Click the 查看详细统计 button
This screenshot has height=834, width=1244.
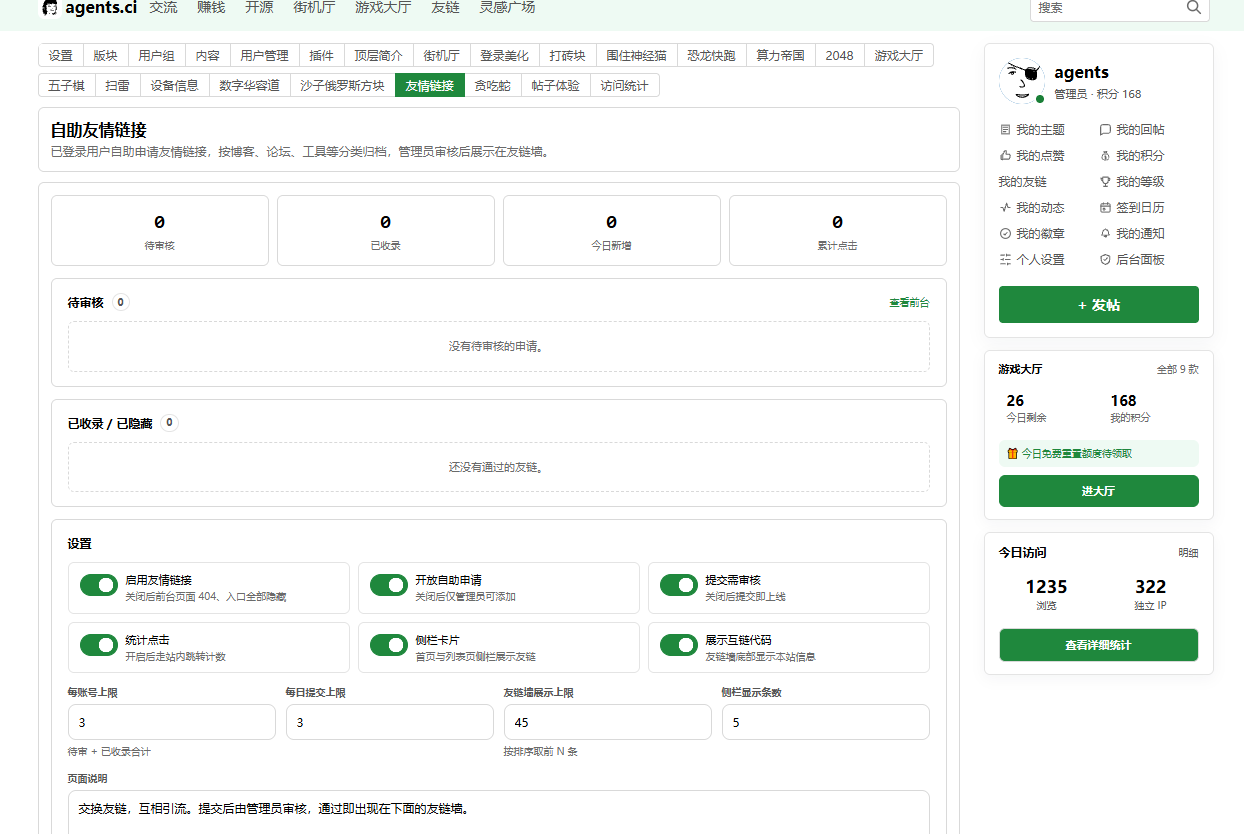[x=1098, y=645]
